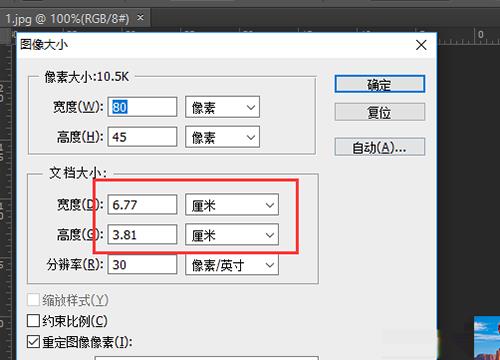This screenshot has width=500, height=360.
Task: Click the pixel width field showing 80
Action: 142,107
